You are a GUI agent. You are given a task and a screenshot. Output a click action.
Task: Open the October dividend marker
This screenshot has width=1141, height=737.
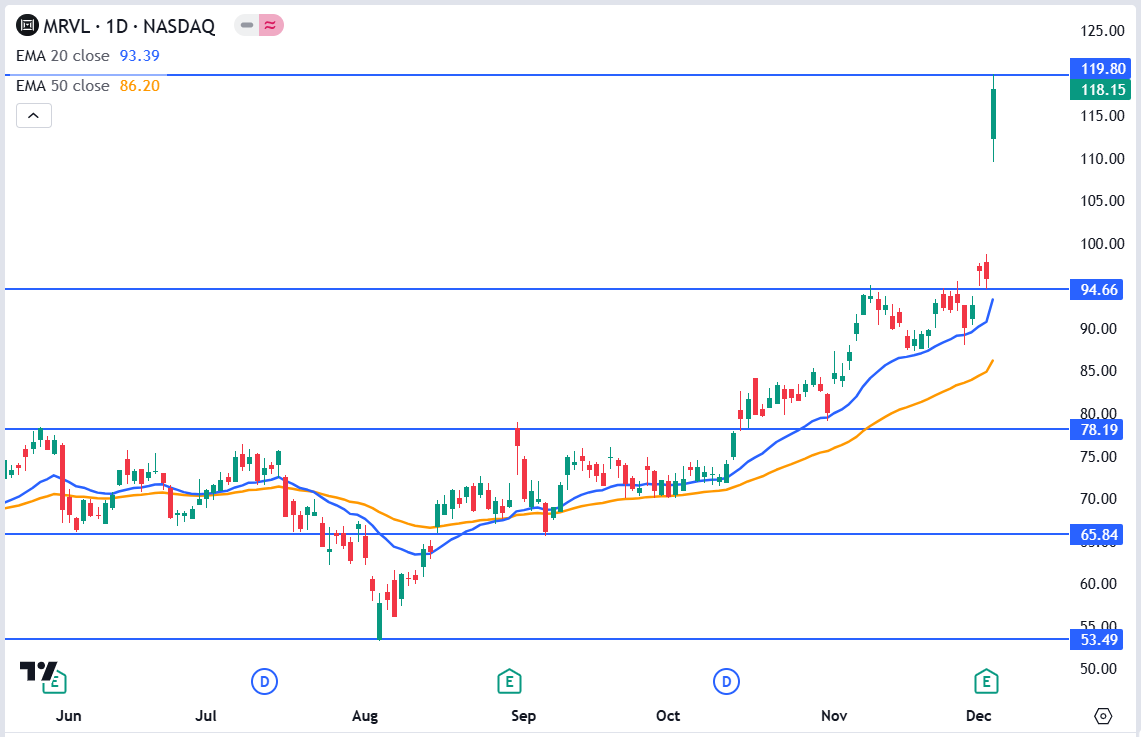pos(726,680)
